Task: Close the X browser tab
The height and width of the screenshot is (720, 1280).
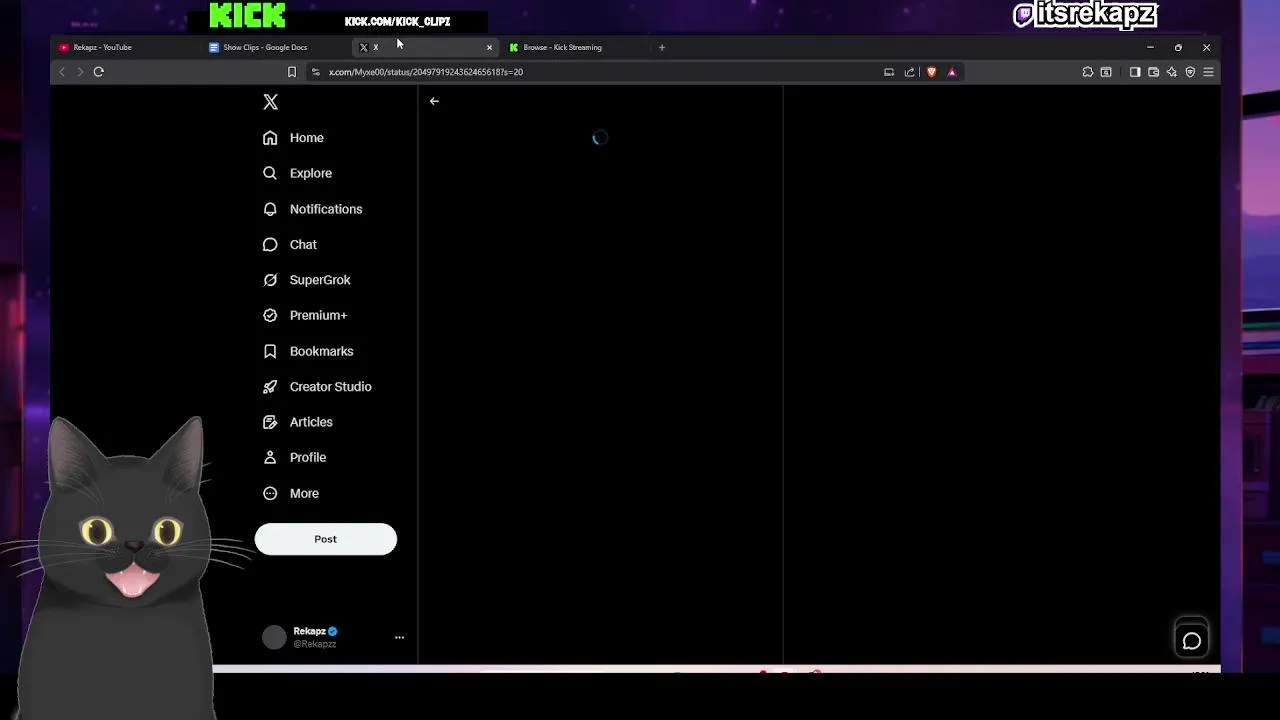Action: click(x=489, y=47)
